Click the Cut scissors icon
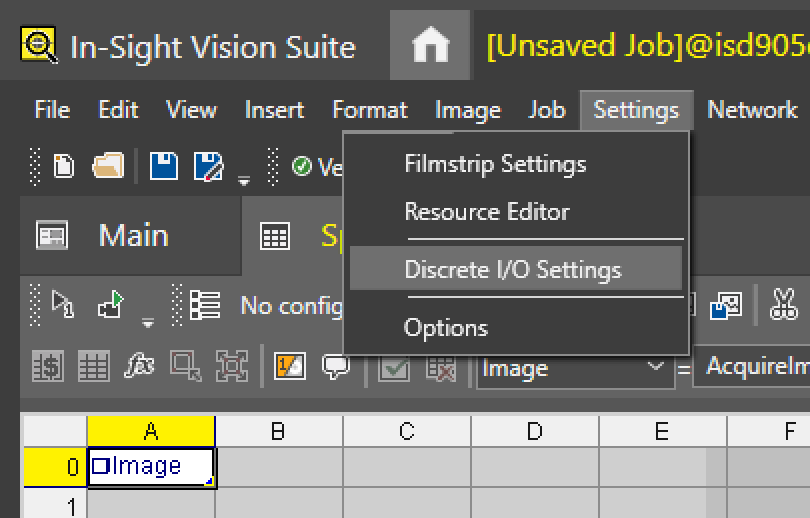 pos(783,304)
